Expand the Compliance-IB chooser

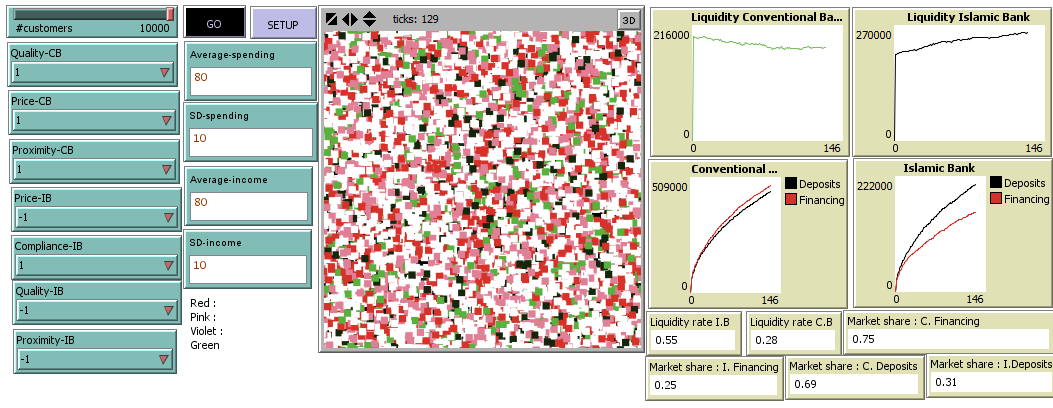(x=96, y=266)
